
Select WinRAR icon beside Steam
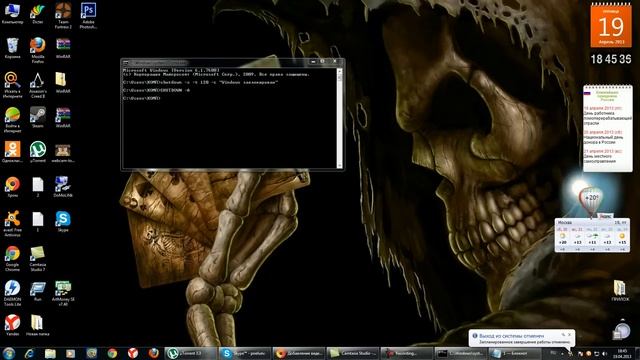click(63, 117)
